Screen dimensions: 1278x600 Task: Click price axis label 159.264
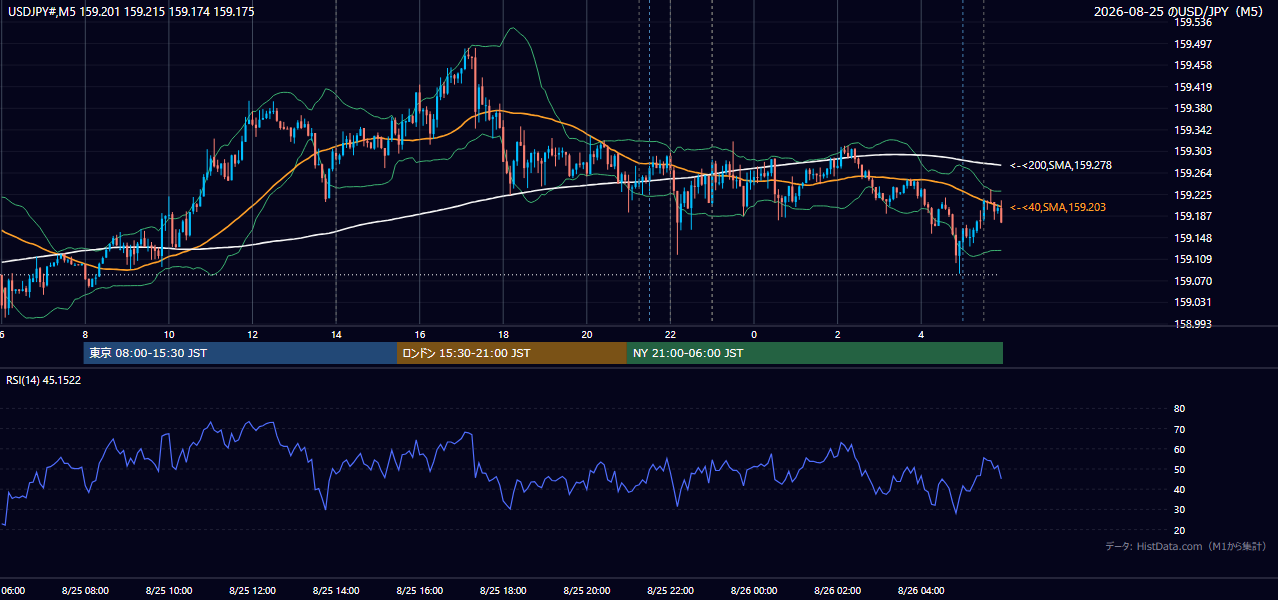1193,173
